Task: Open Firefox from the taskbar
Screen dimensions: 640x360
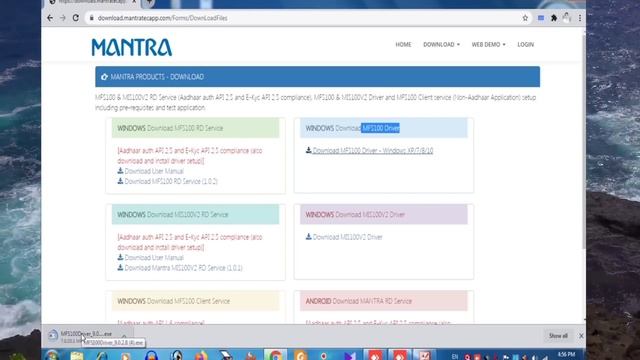Action: 201,356
